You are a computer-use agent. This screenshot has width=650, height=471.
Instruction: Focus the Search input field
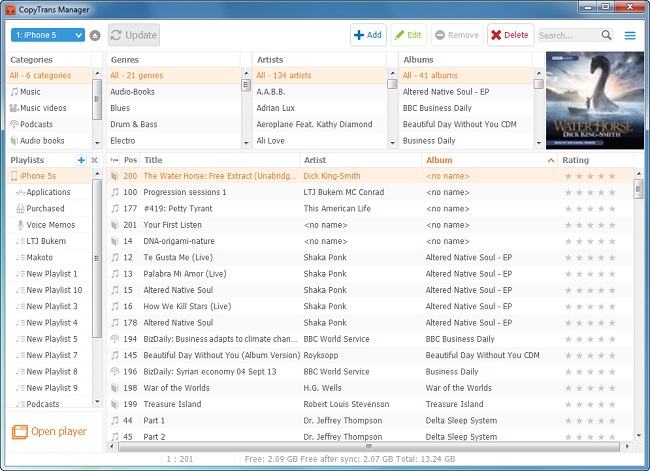click(569, 36)
